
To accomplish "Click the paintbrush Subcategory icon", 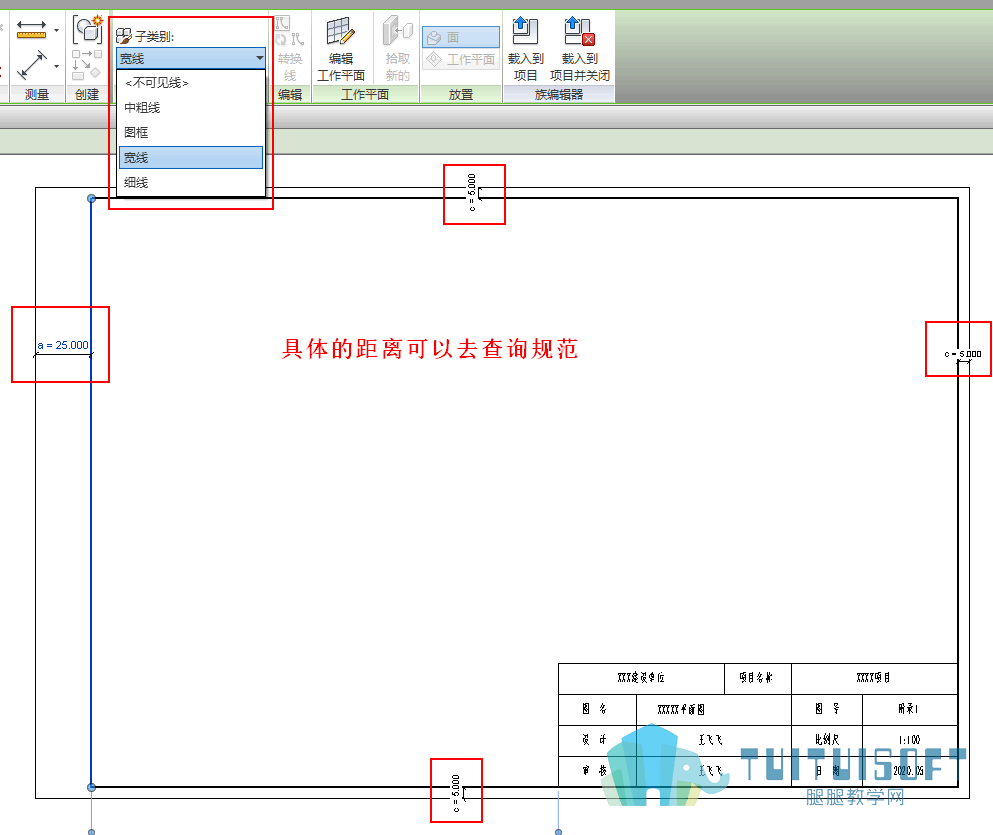I will click(x=124, y=36).
